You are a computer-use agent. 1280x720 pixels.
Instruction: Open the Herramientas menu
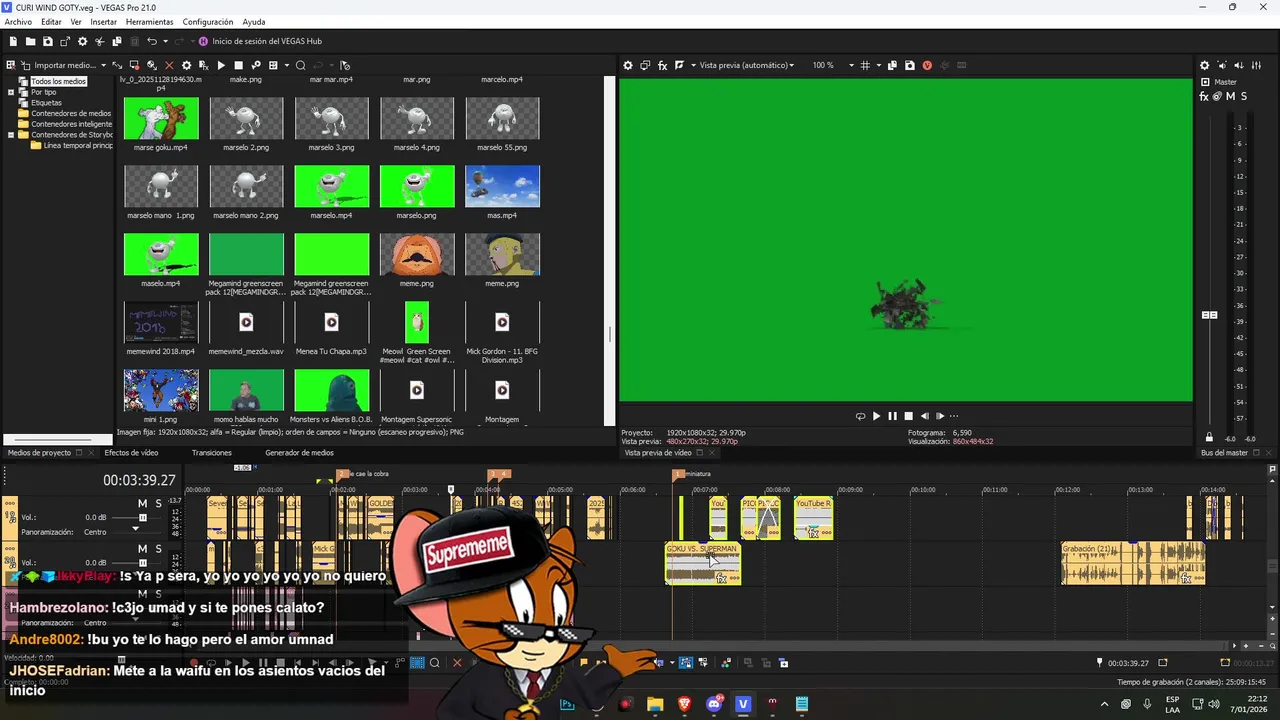tap(149, 22)
